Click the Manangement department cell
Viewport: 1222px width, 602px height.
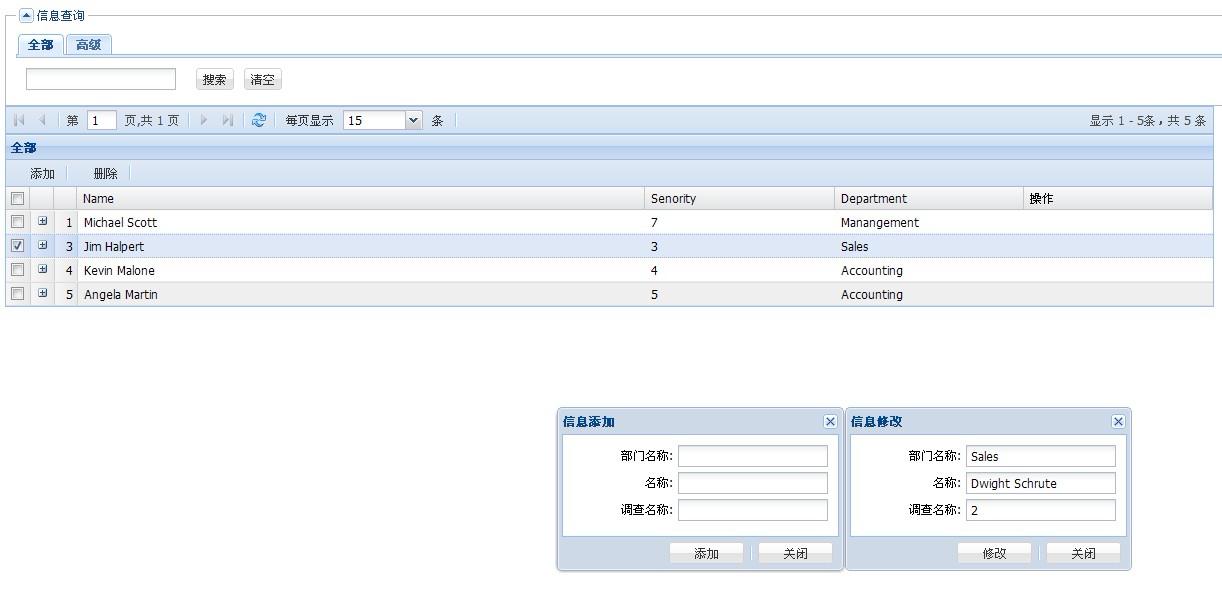(930, 222)
